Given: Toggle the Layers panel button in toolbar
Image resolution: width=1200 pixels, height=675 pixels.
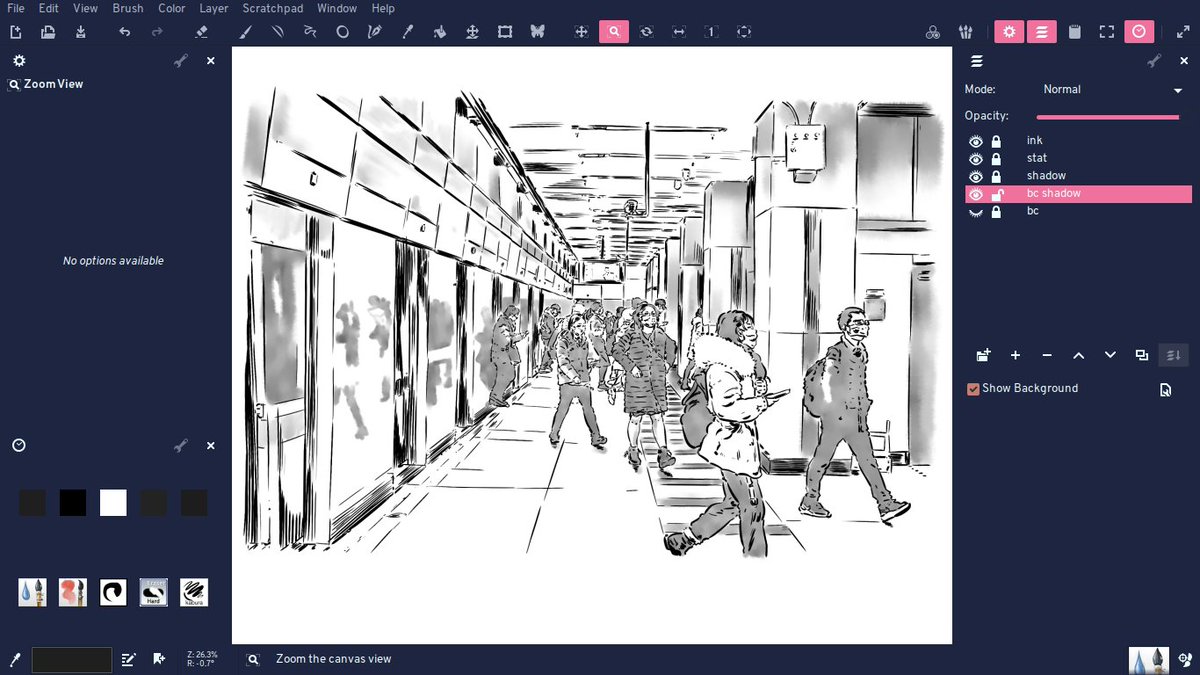Looking at the screenshot, I should (1042, 32).
